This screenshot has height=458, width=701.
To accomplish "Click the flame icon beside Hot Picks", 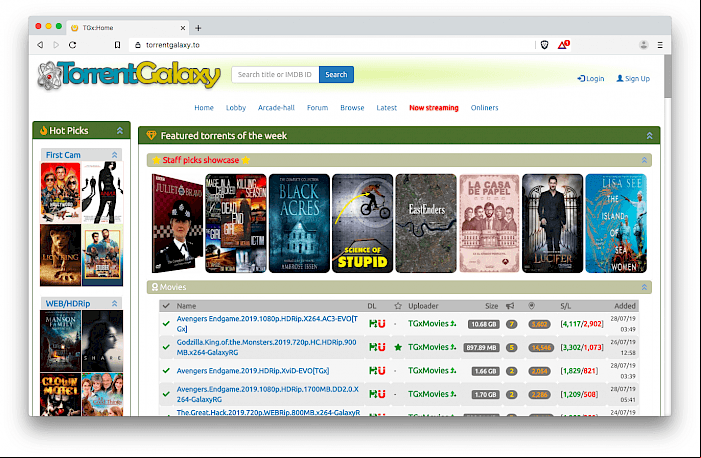I will 43,130.
